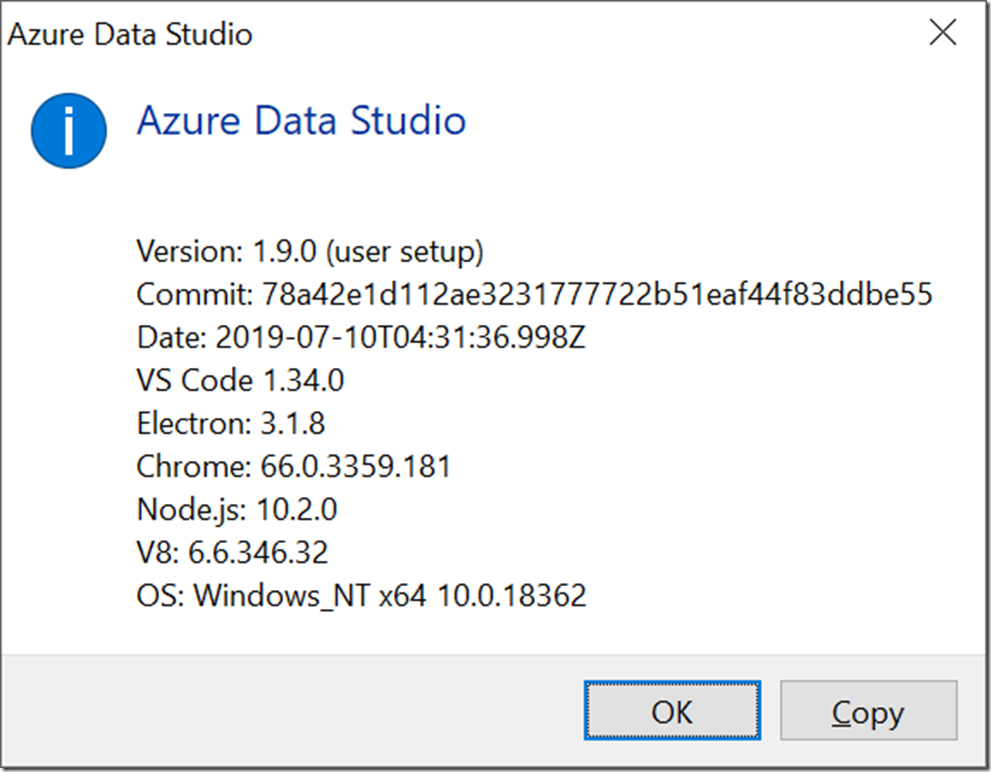The image size is (991, 772).
Task: Select the 'Version: 1.9.0 (user setup)' line
Action: coord(310,252)
